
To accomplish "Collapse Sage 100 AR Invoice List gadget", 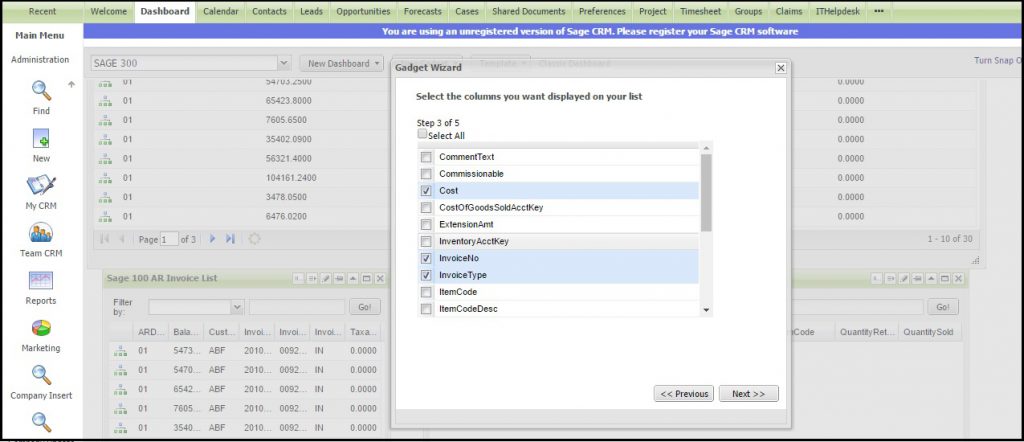I will pyautogui.click(x=353, y=279).
